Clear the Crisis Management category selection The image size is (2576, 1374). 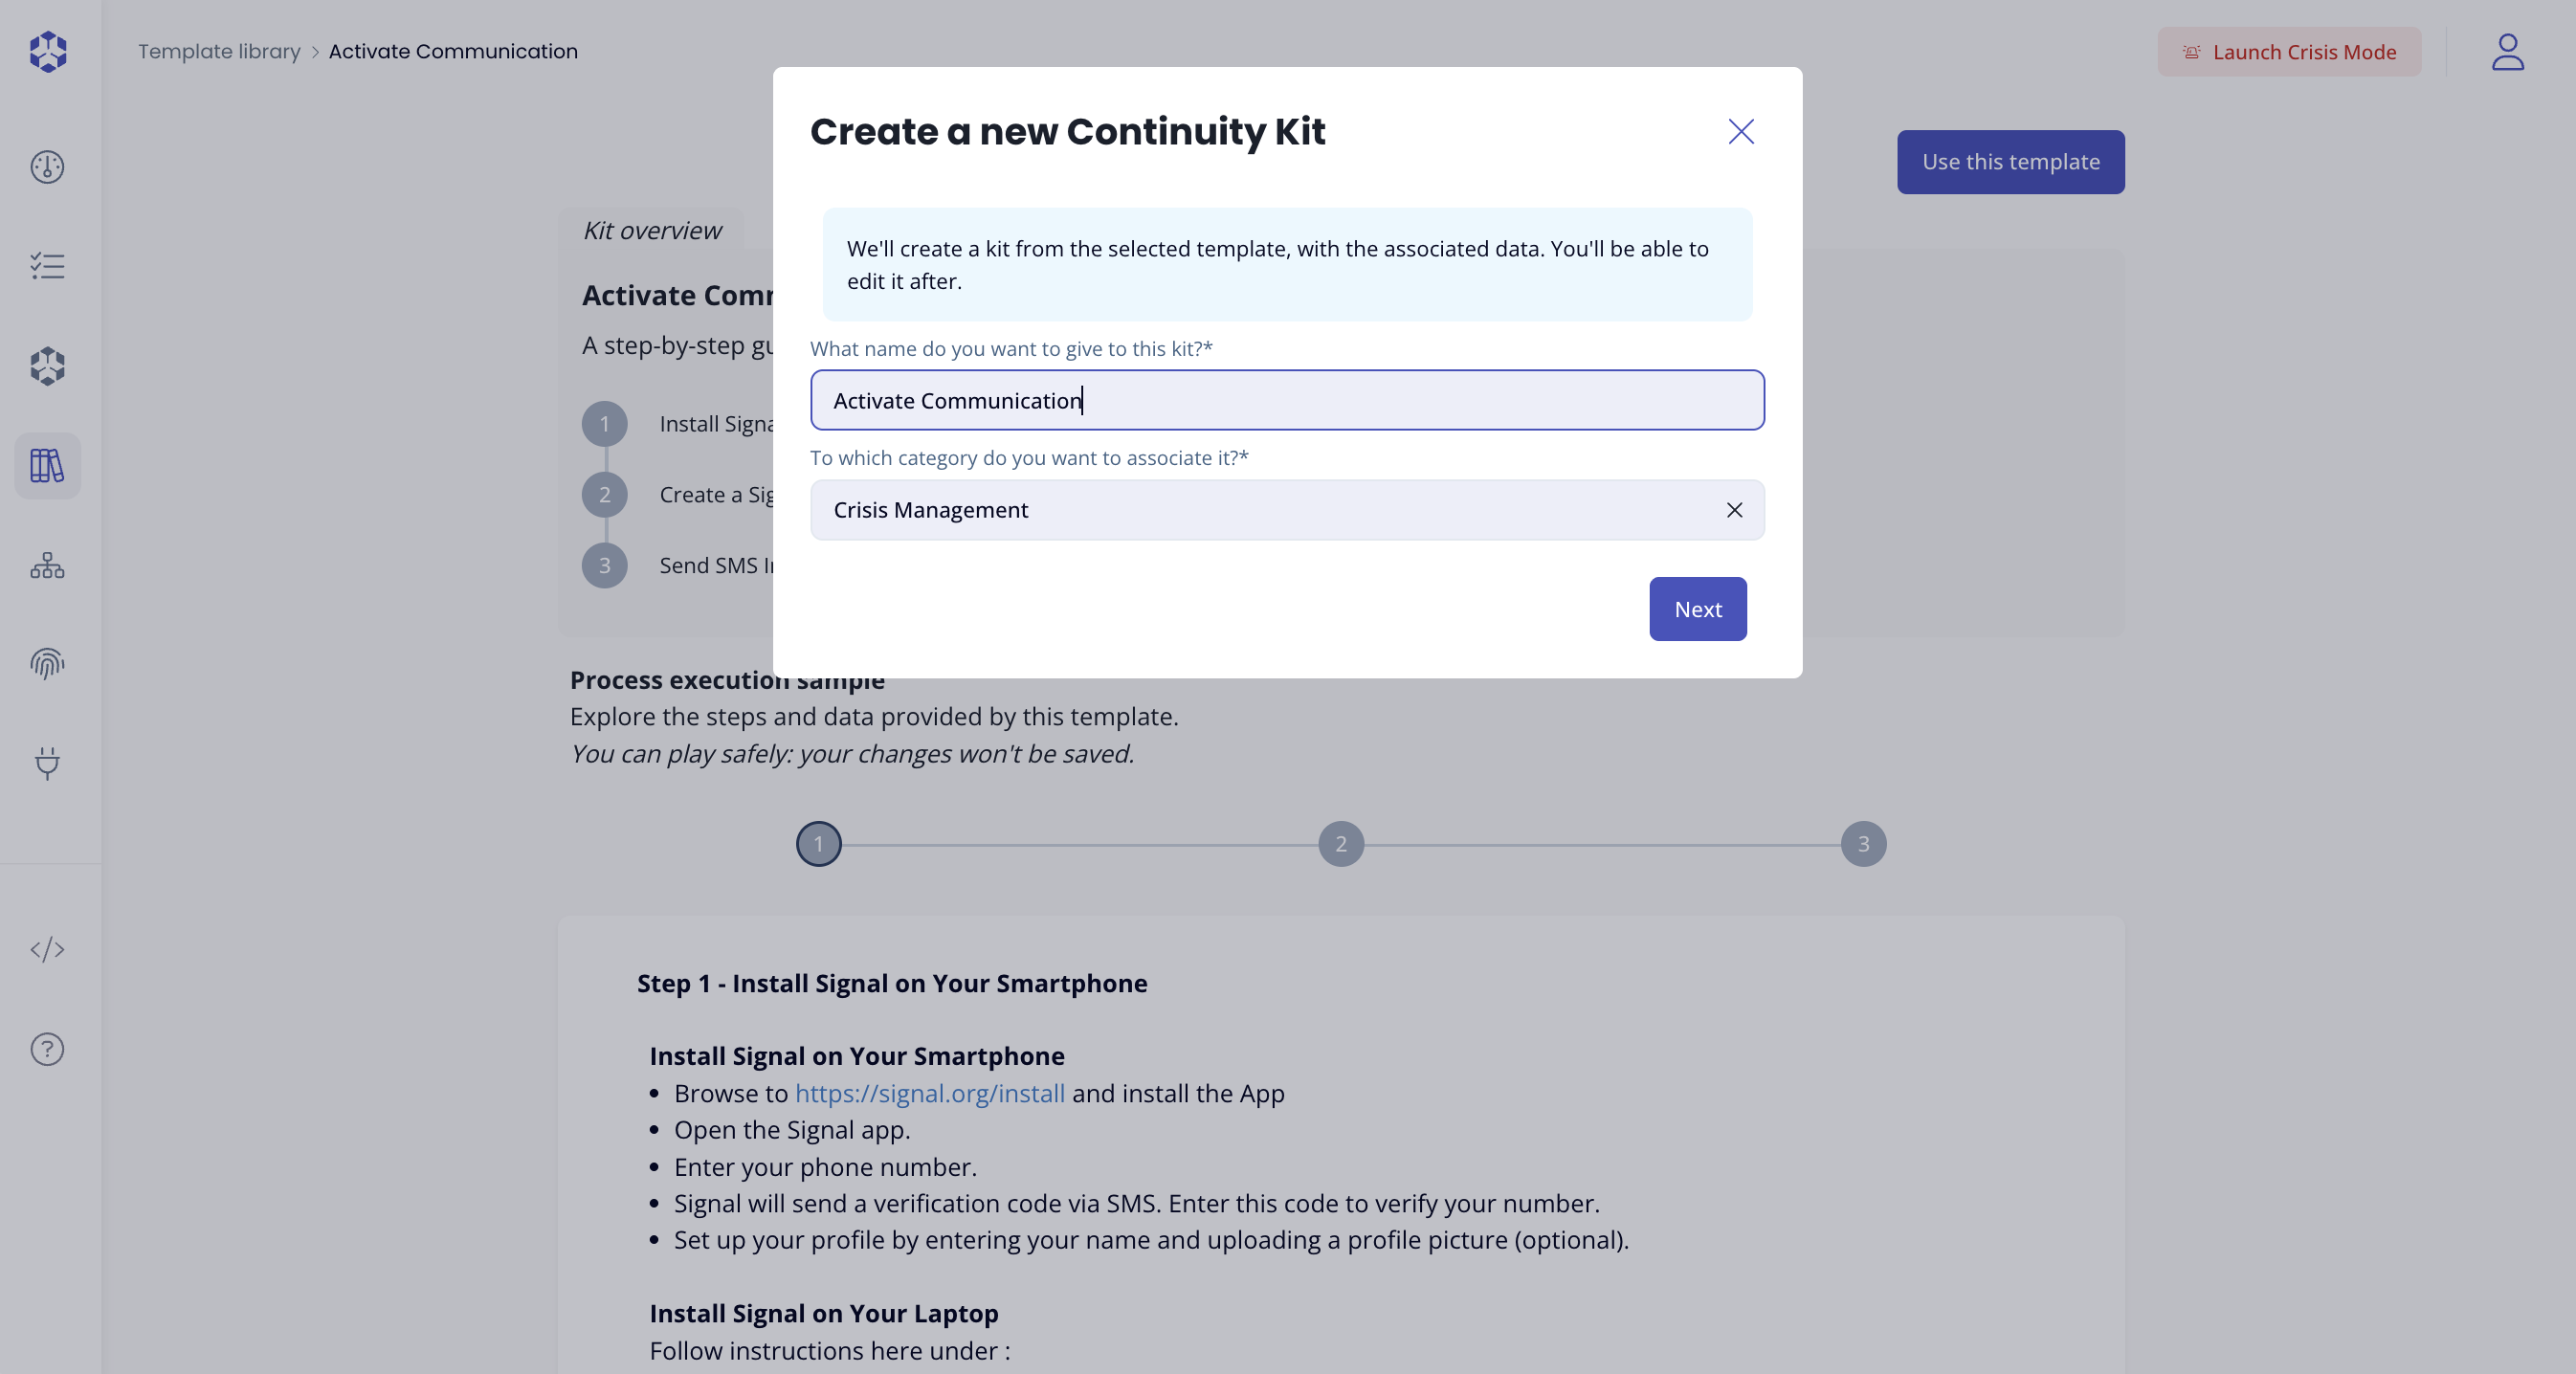click(1734, 510)
